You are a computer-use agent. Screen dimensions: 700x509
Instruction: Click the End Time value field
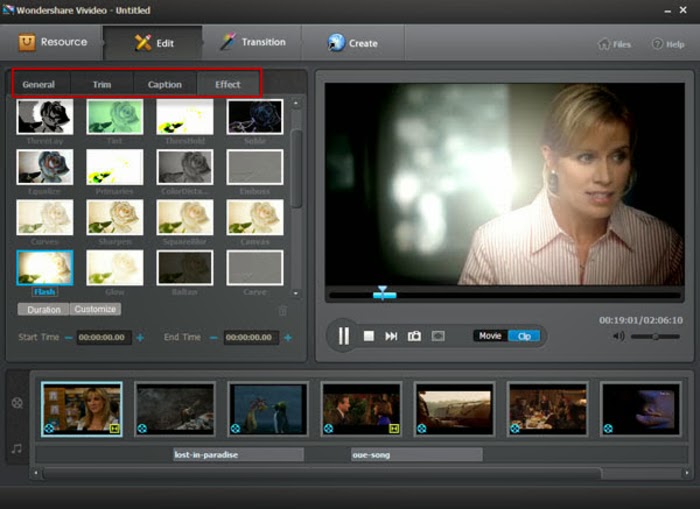click(x=251, y=338)
